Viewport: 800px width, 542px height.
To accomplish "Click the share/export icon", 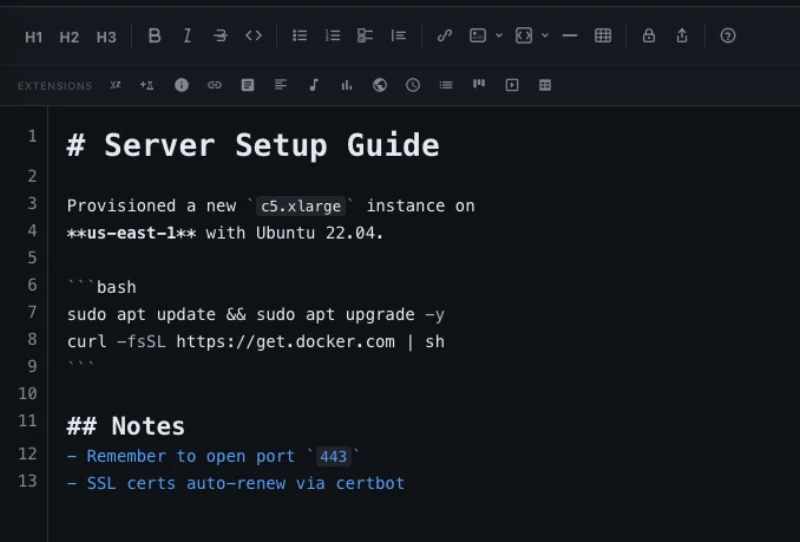I will pyautogui.click(x=682, y=36).
